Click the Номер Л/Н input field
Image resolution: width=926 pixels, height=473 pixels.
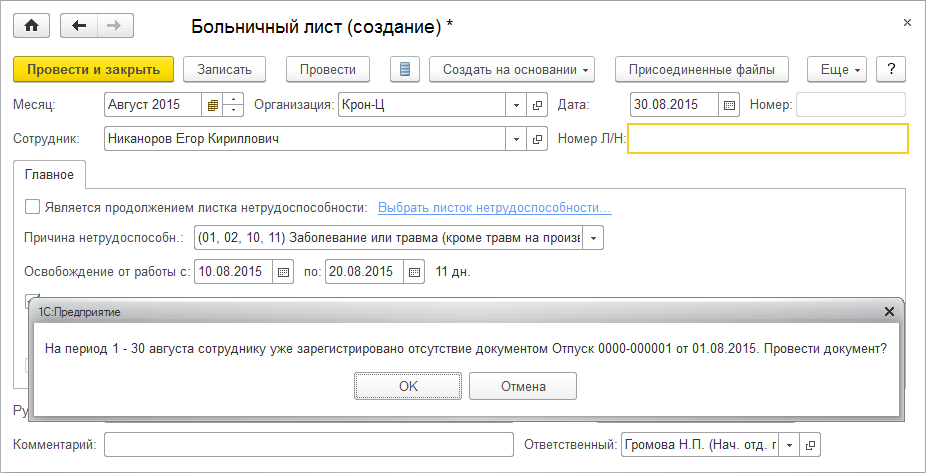[768, 139]
